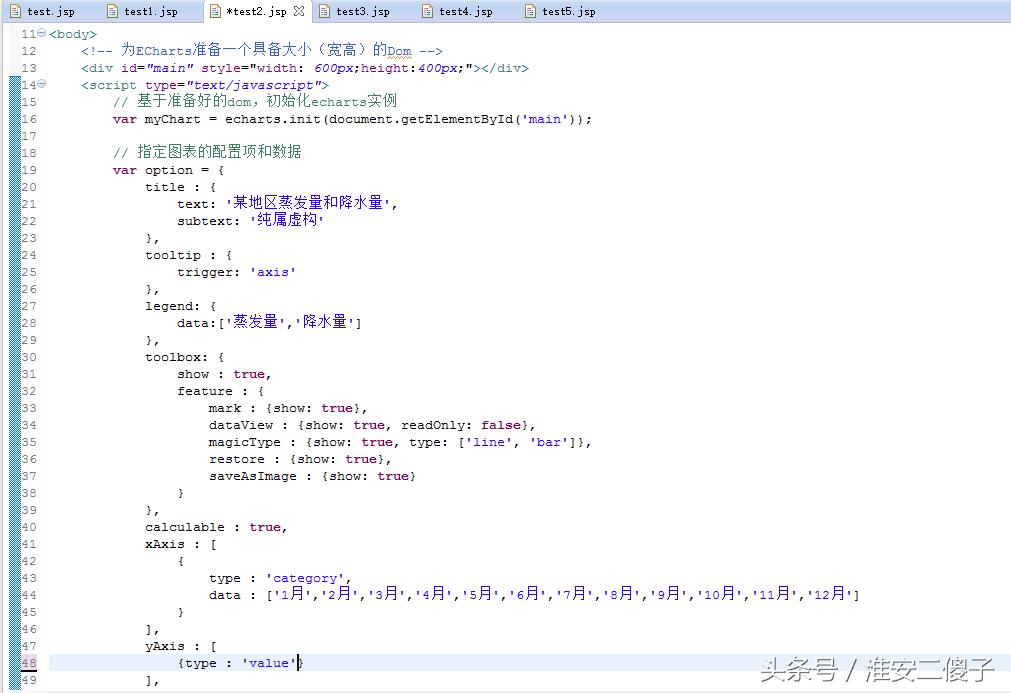
Task: Click the 'restore' property line
Action: 300,460
